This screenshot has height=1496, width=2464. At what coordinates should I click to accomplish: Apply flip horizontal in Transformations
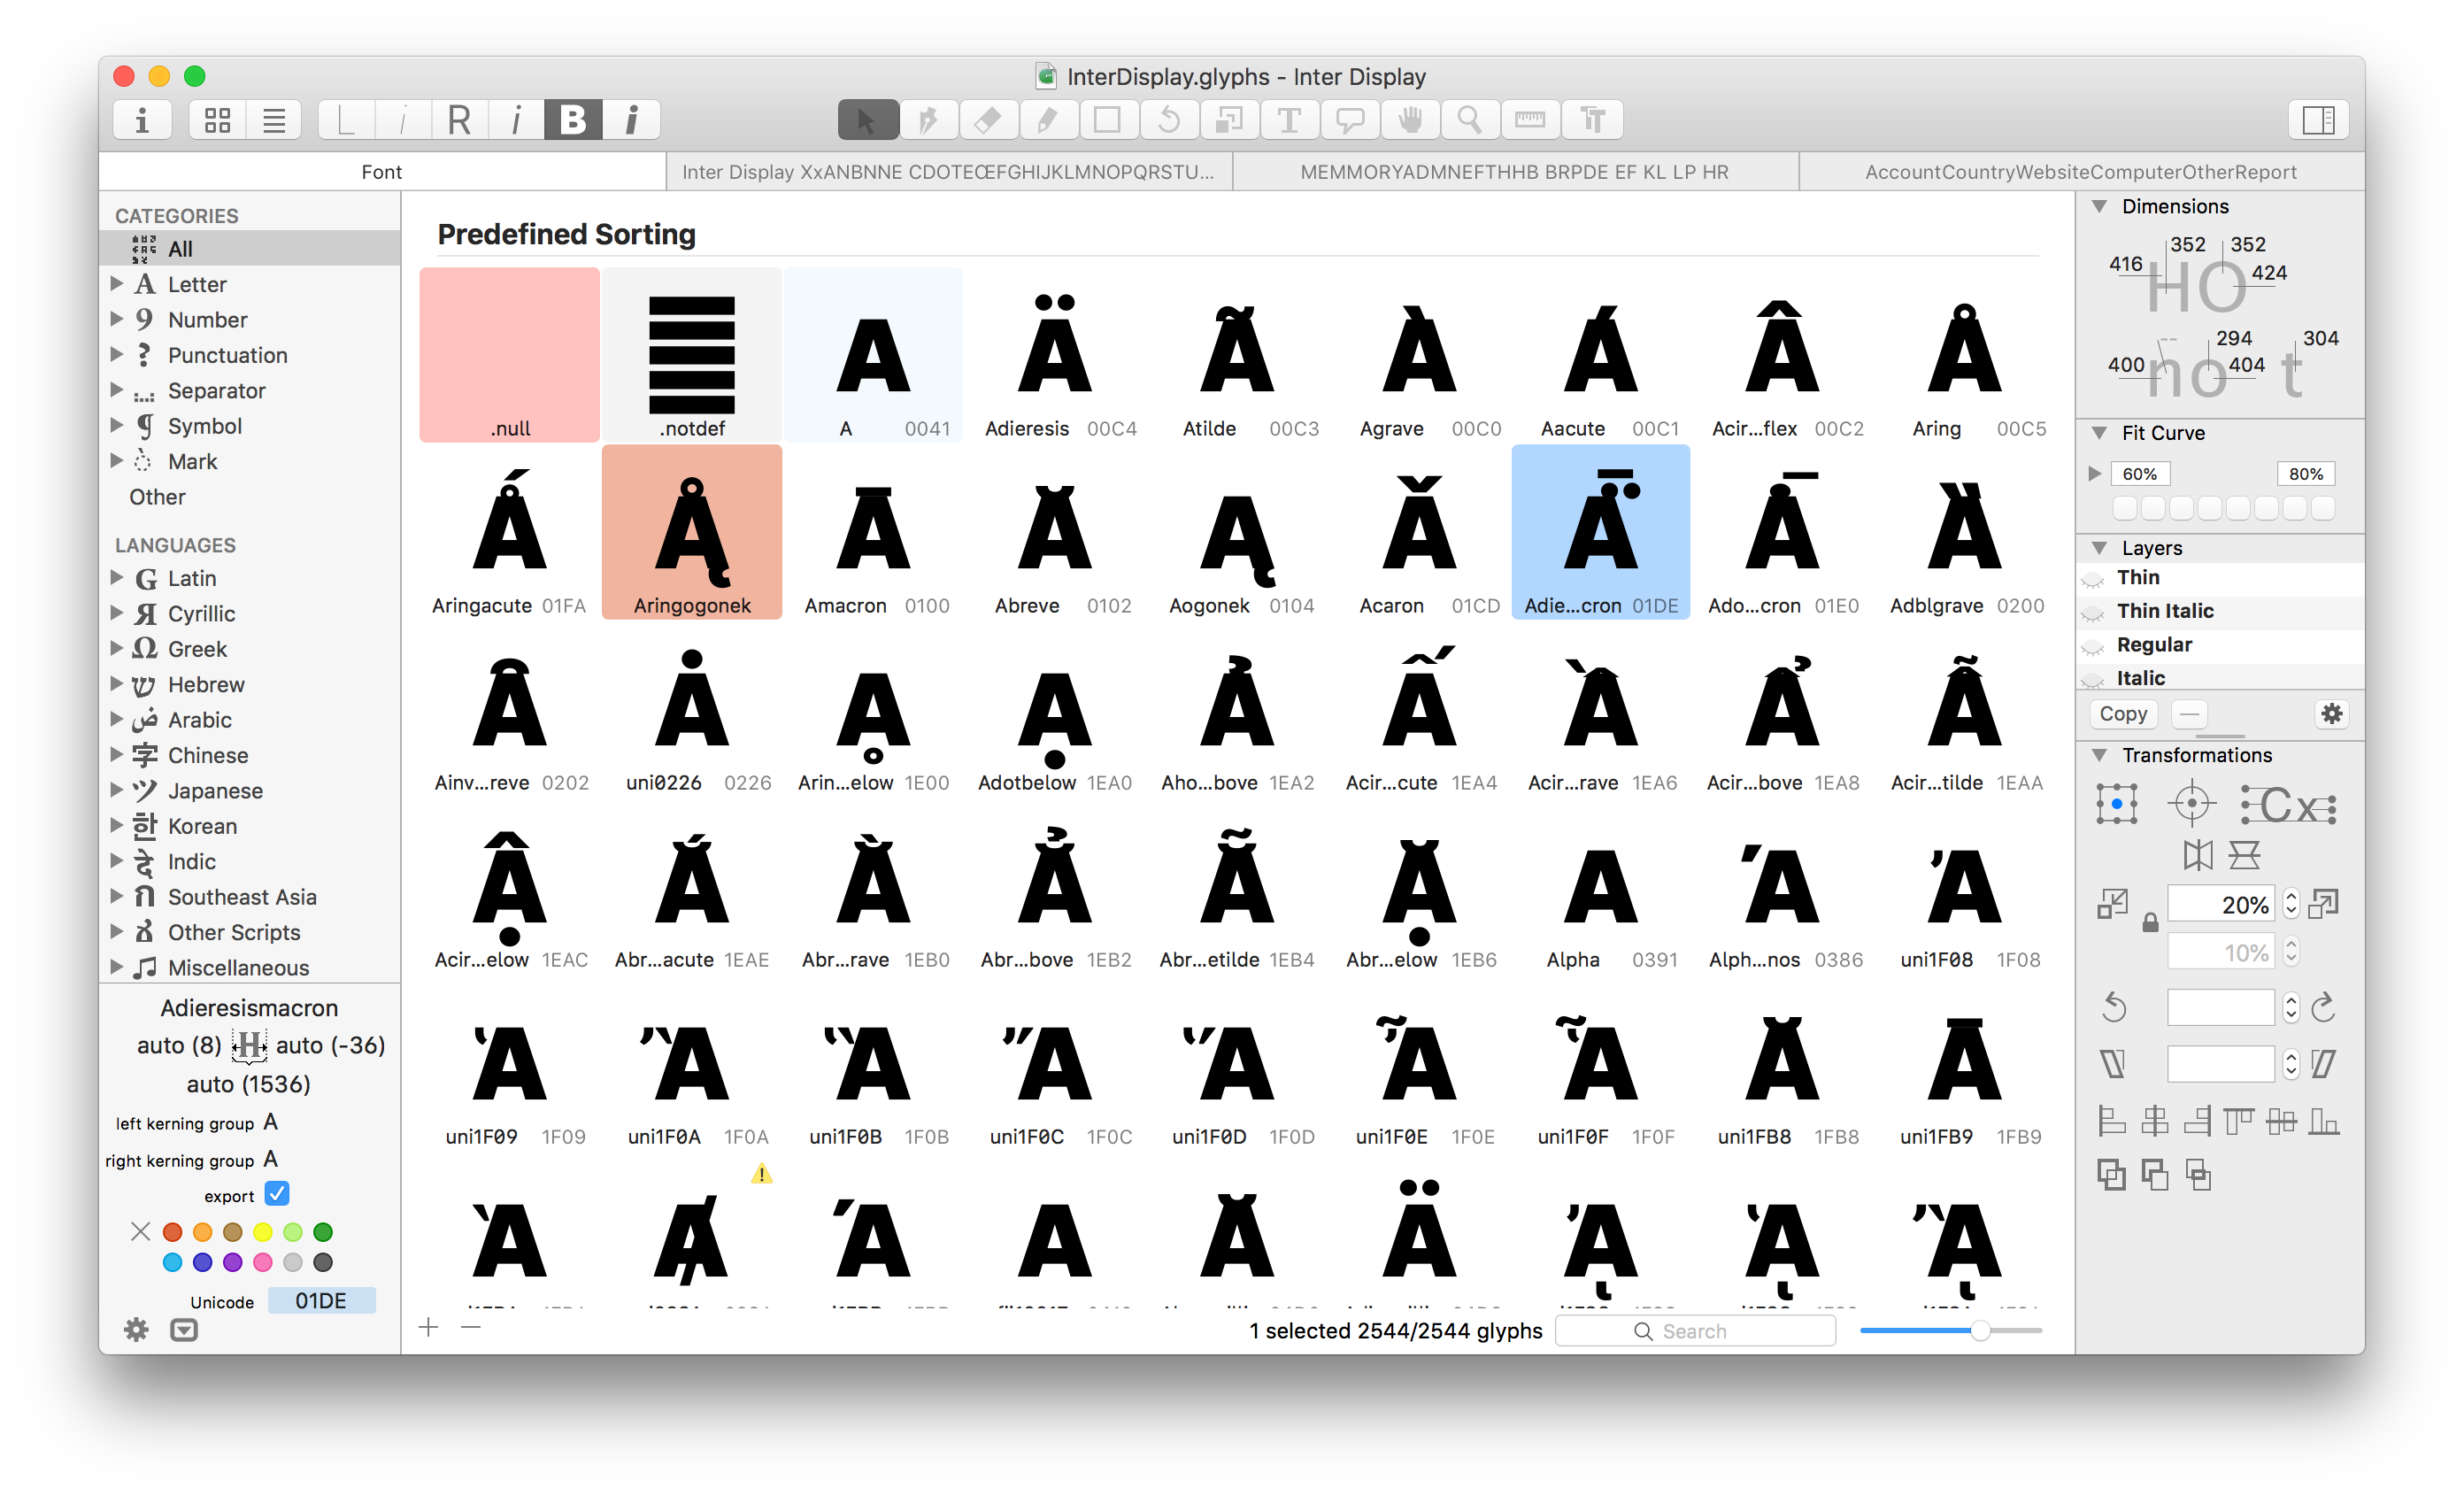pyautogui.click(x=2199, y=855)
